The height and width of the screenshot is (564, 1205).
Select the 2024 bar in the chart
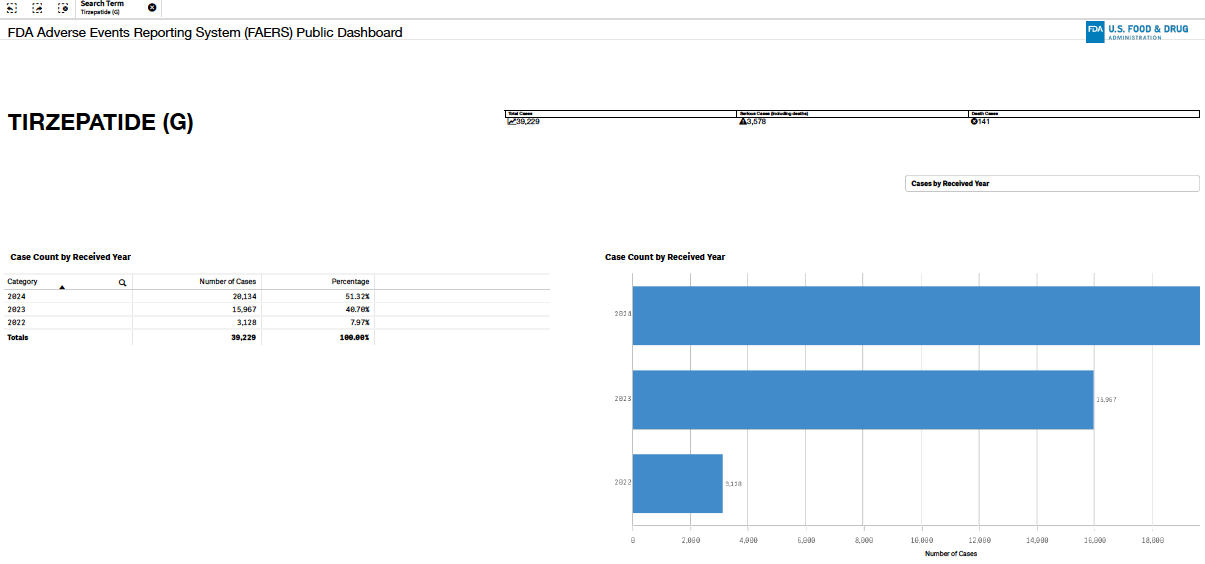(x=916, y=316)
